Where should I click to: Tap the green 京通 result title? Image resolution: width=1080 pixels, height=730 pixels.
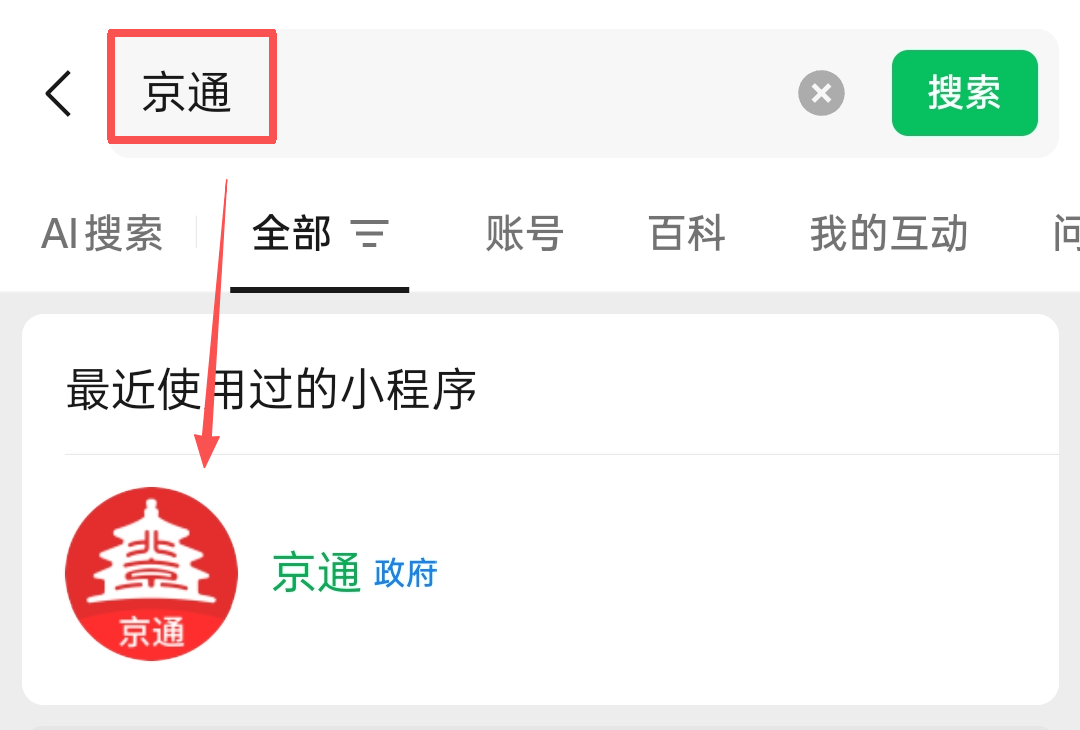316,573
